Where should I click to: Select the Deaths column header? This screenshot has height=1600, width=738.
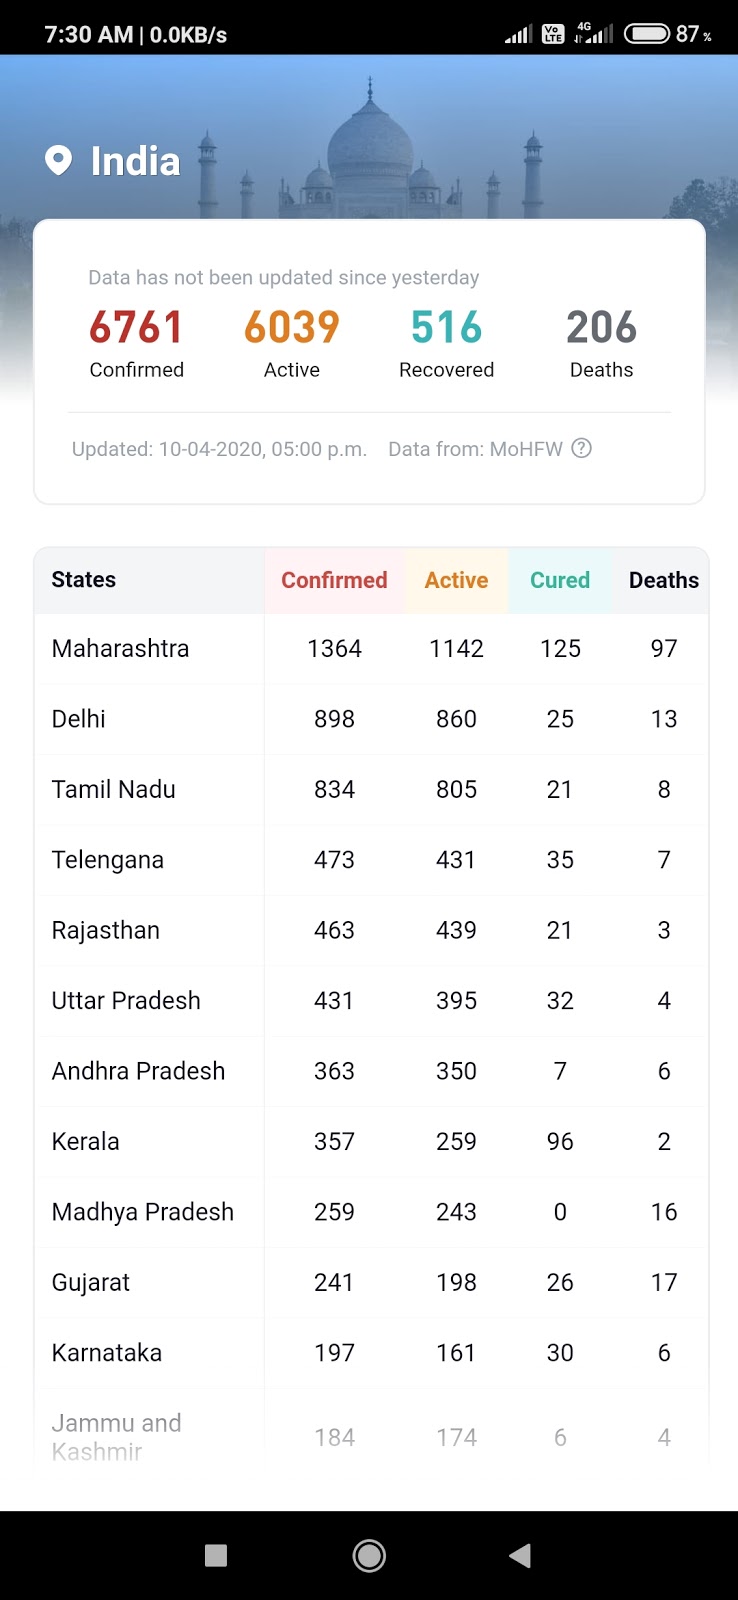[x=664, y=580]
